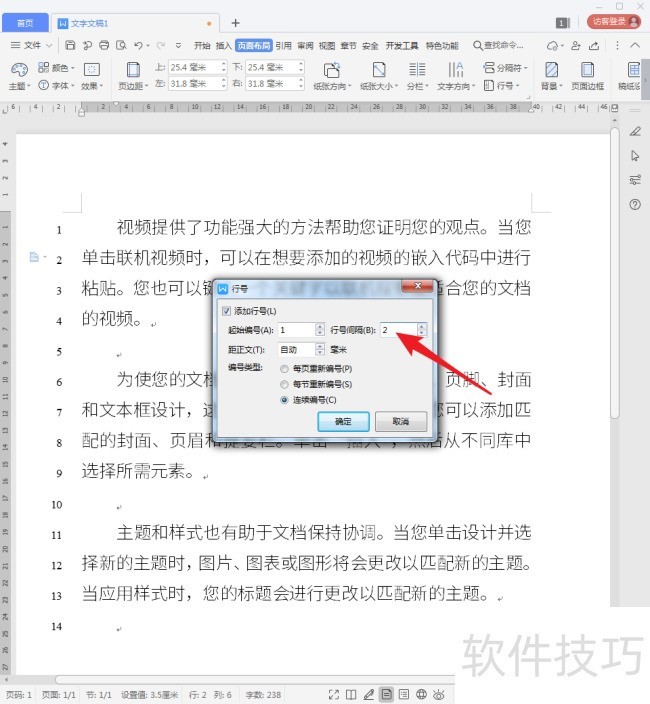Switch to web layout in status bar

coord(421,694)
